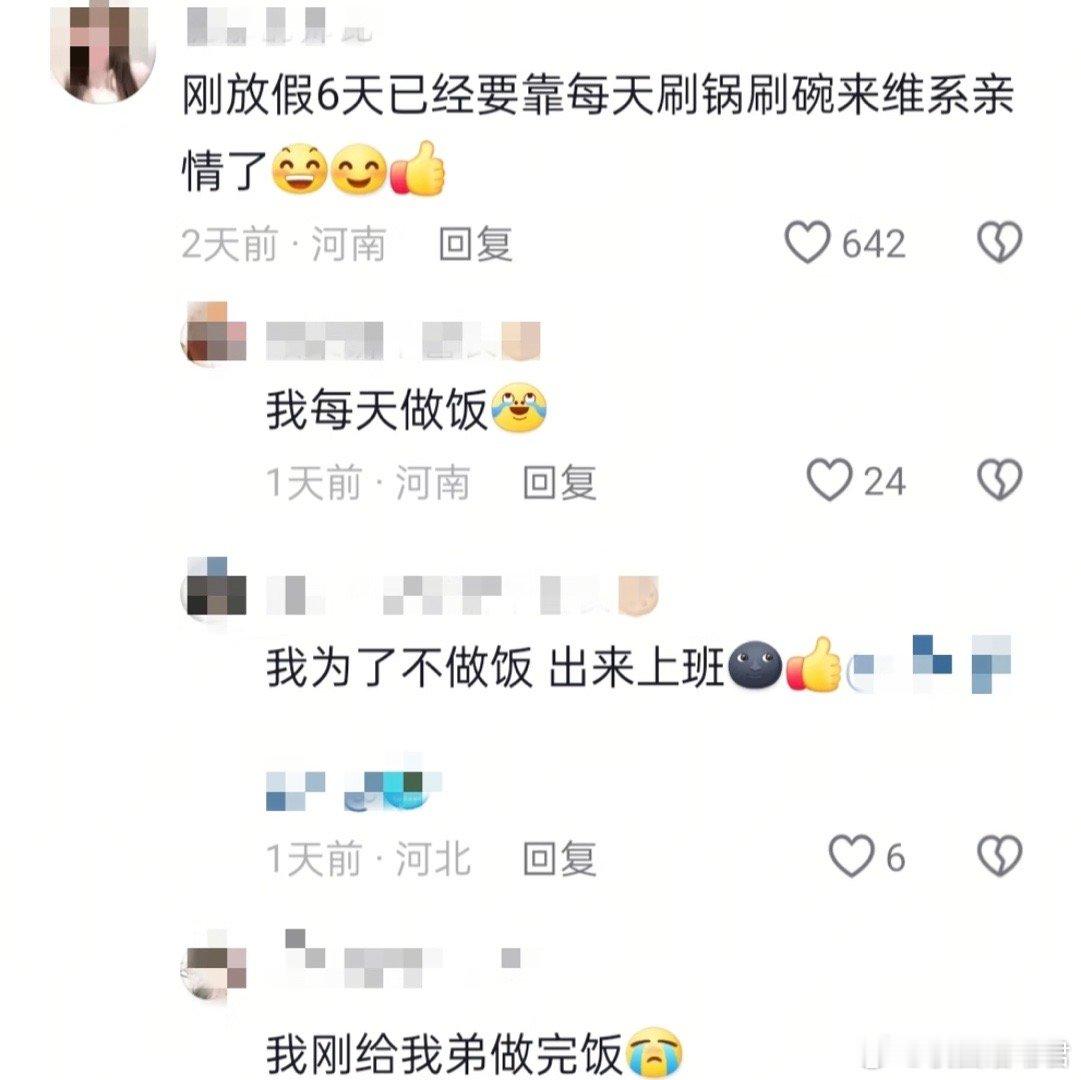Reply to the 我每天做饭 comment

point(560,482)
